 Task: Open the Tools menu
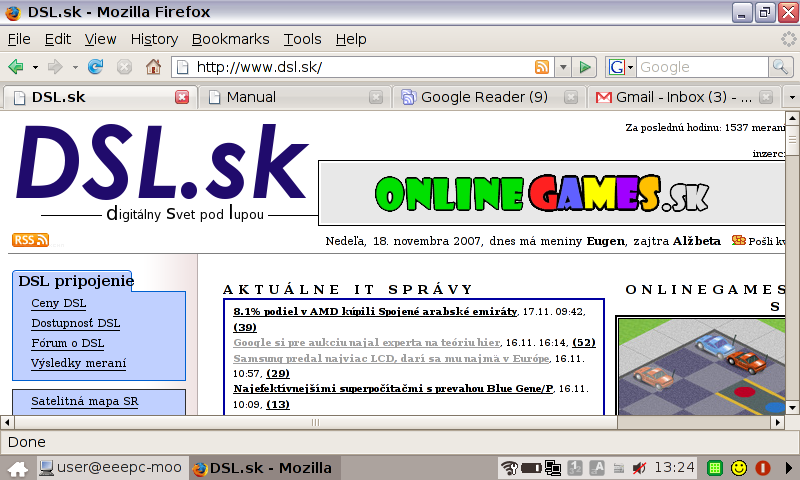coord(303,39)
